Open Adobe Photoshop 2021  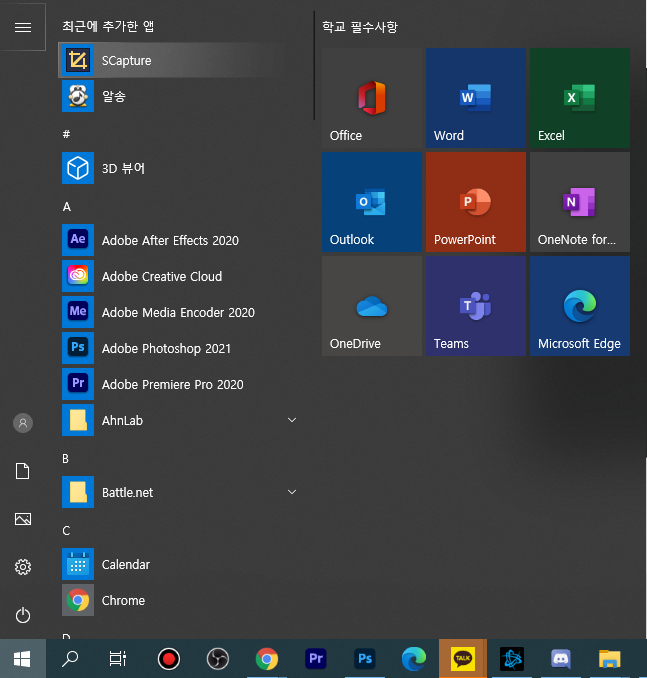coord(179,348)
